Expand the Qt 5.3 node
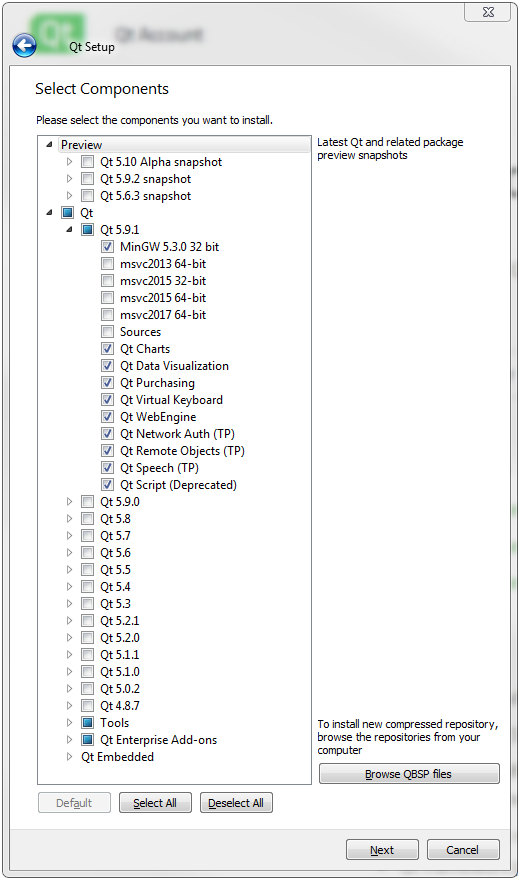Image resolution: width=518 pixels, height=878 pixels. click(69, 604)
